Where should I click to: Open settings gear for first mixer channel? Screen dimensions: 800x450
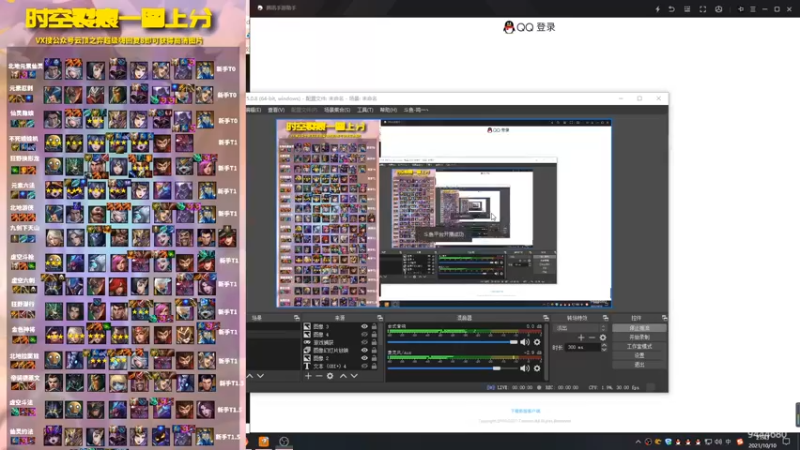537,342
